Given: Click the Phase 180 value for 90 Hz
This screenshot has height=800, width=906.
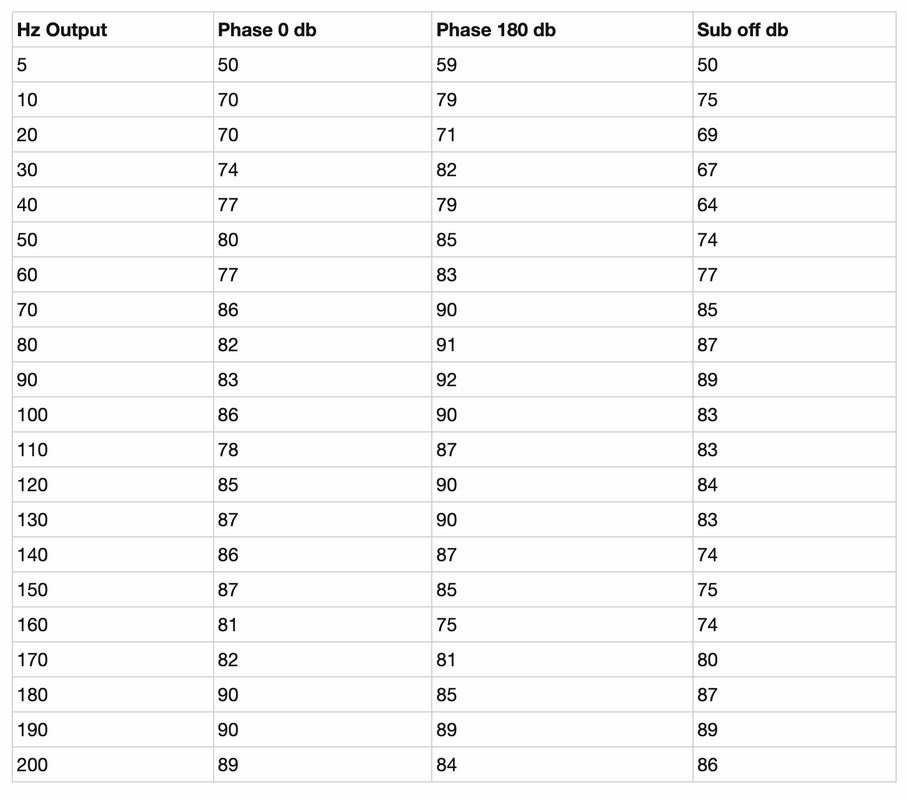Looking at the screenshot, I should click(x=562, y=379).
